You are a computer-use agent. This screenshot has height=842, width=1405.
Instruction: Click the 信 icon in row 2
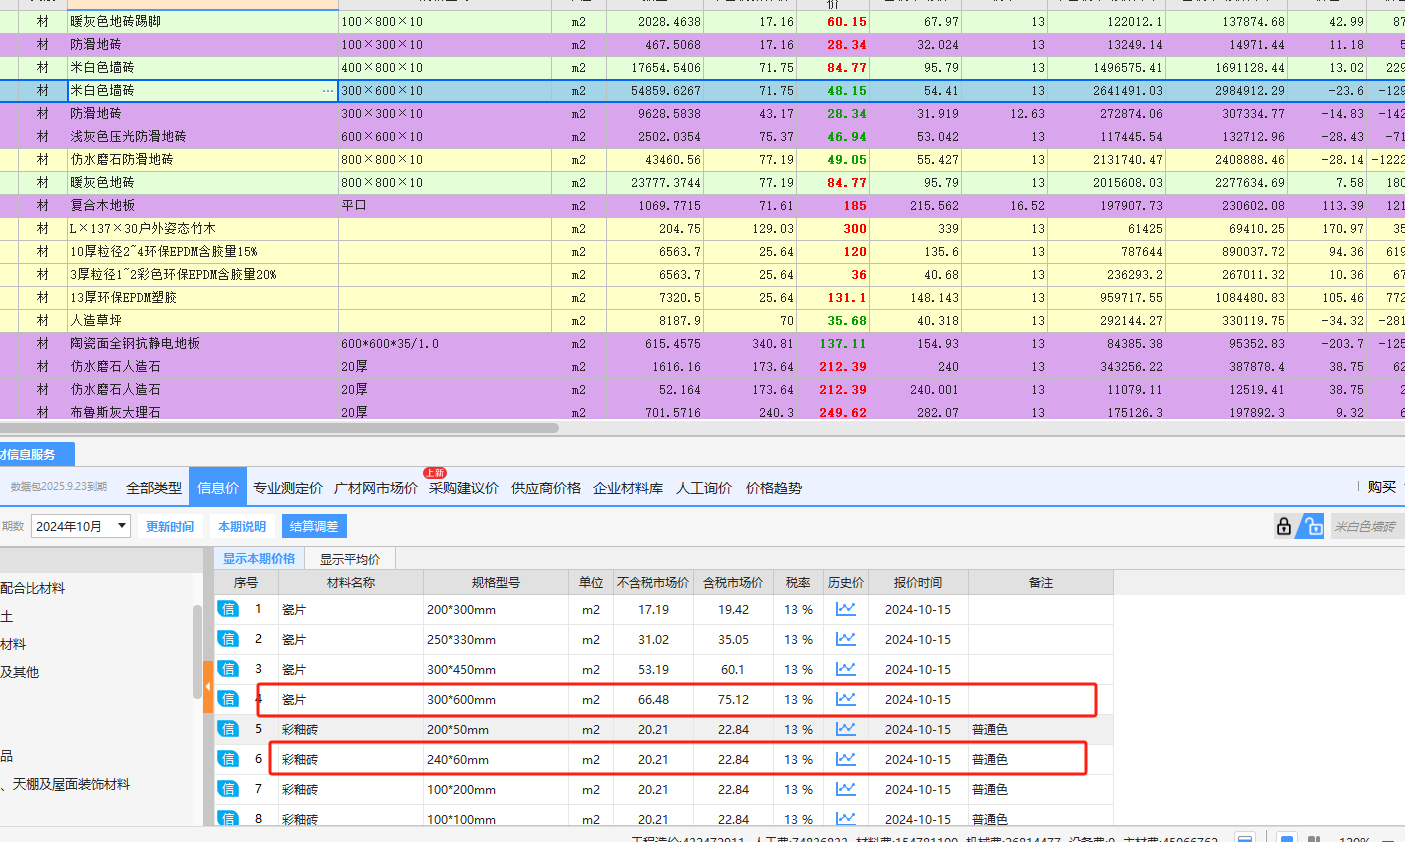coord(228,639)
